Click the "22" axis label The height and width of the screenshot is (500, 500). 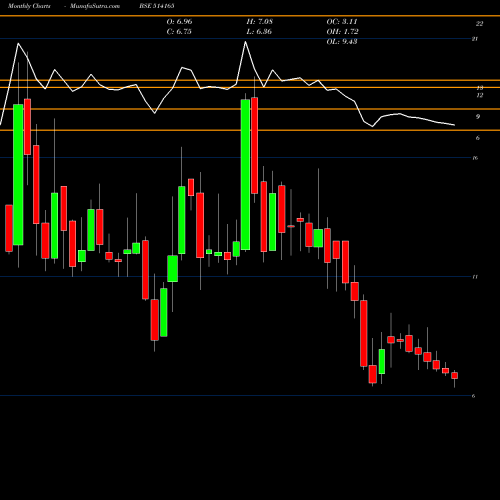479,24
